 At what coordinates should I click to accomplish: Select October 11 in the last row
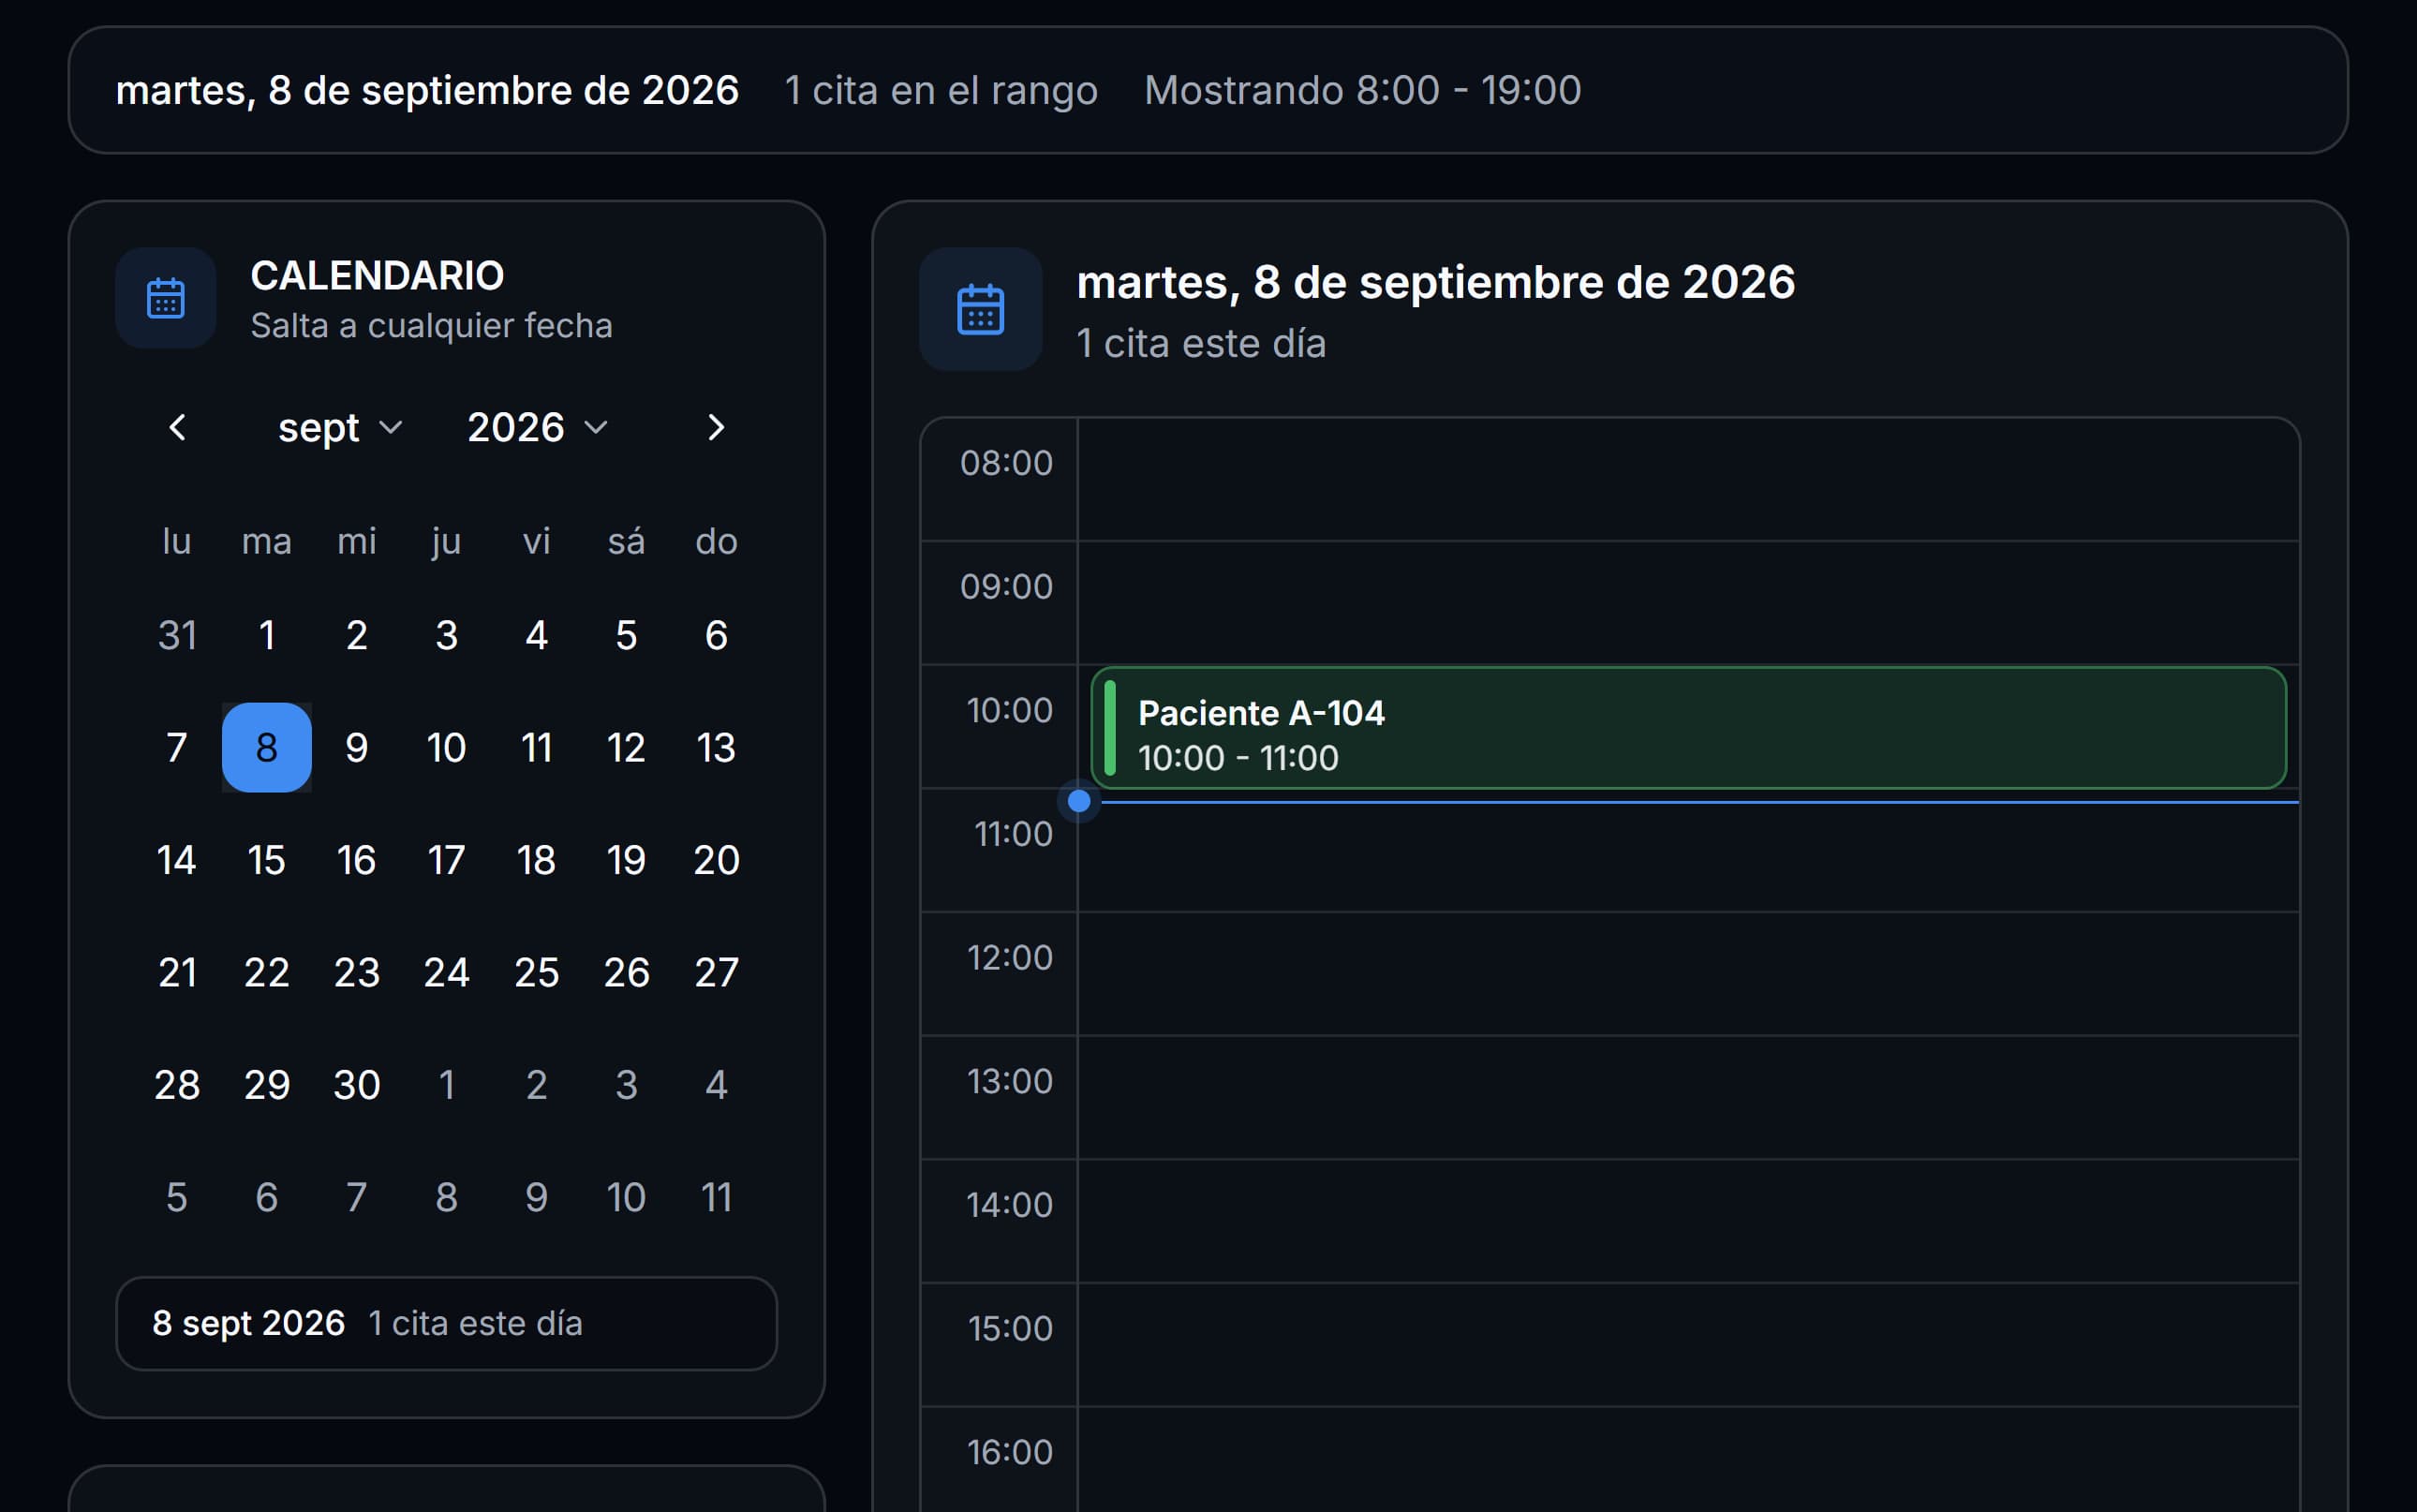(x=716, y=1197)
